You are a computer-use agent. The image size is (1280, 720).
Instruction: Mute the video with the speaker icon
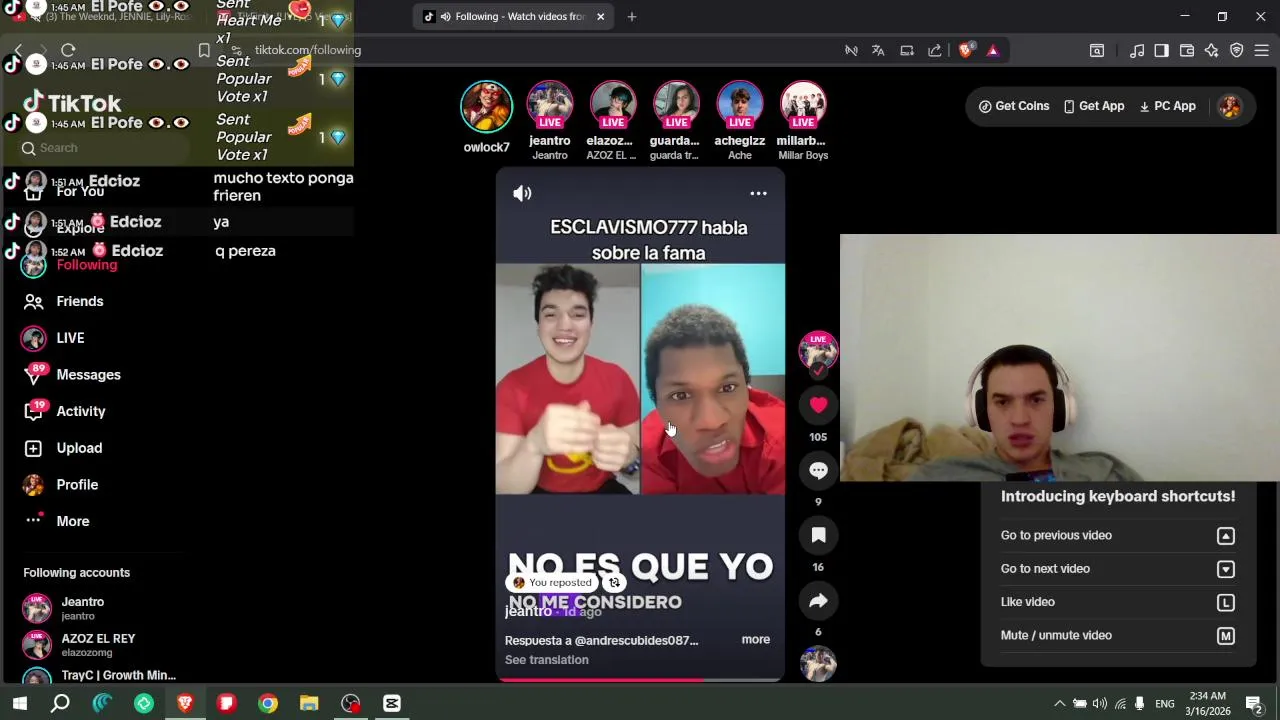[x=522, y=193]
